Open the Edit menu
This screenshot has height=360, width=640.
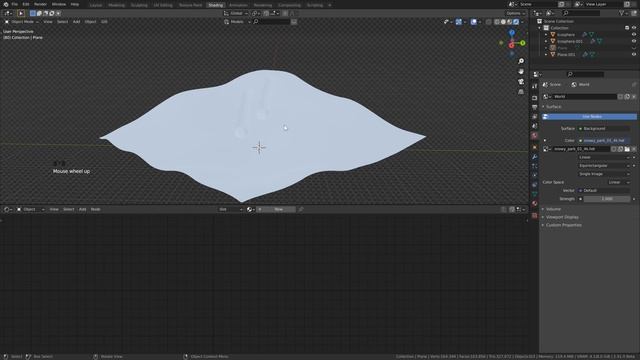click(x=26, y=4)
